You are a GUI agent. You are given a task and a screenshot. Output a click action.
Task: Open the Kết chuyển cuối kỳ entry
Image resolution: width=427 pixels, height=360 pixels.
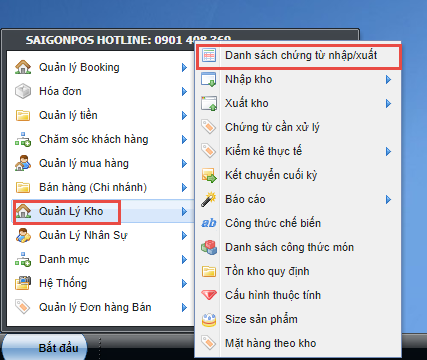tap(298, 175)
